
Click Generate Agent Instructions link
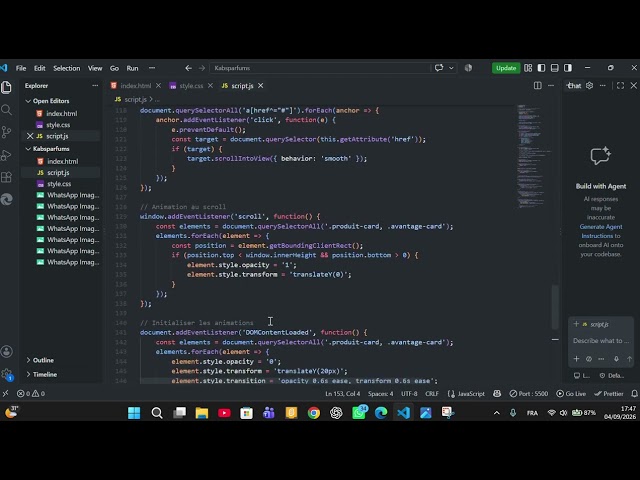point(600,231)
